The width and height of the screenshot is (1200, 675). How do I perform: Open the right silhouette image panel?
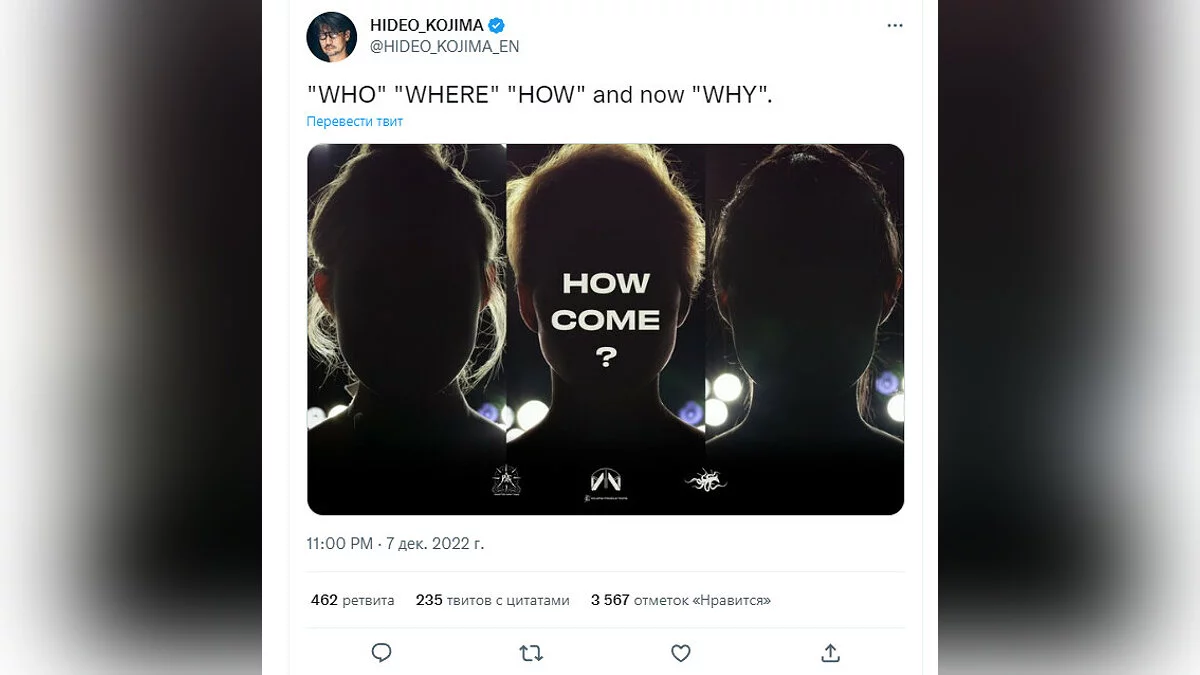tap(804, 300)
